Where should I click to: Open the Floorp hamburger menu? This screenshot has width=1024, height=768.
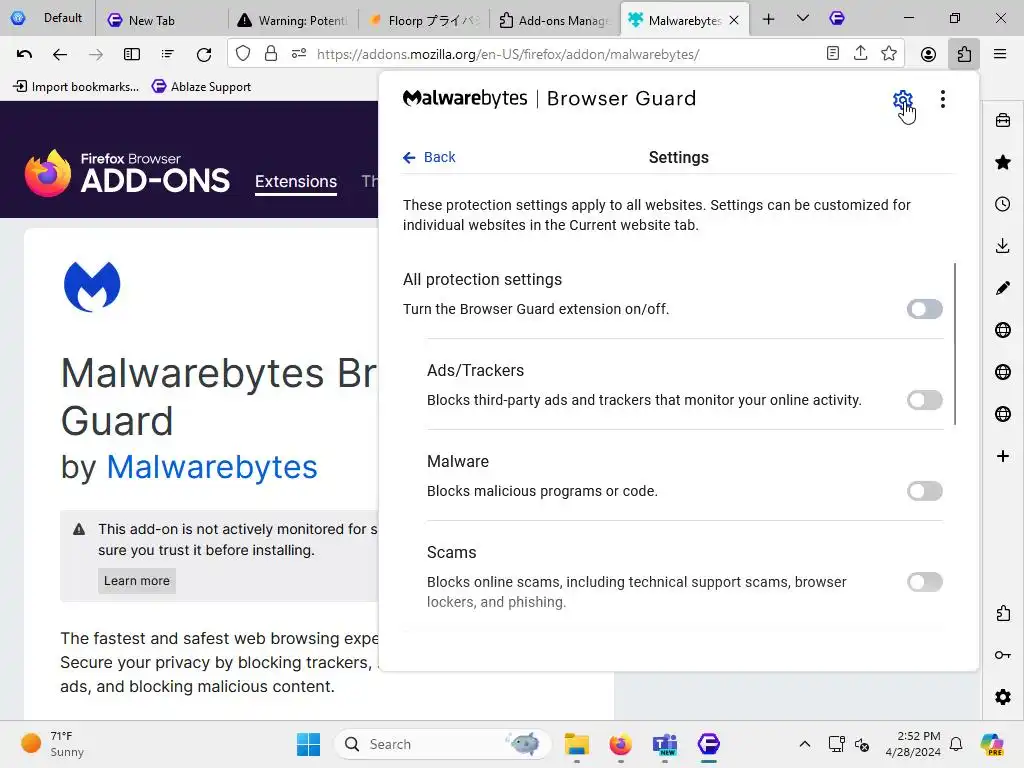1000,54
